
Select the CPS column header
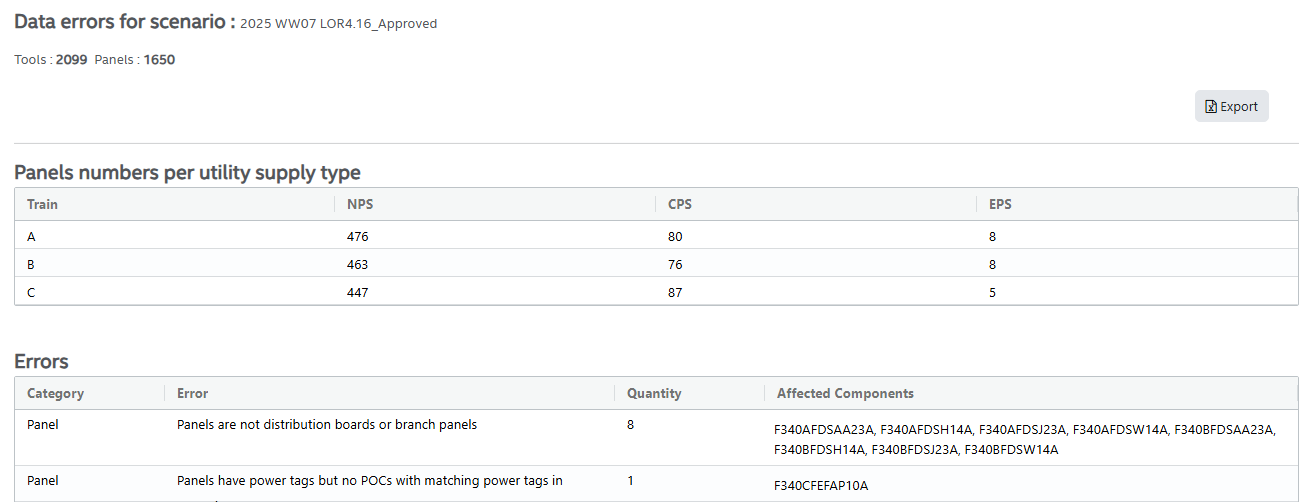click(x=680, y=204)
